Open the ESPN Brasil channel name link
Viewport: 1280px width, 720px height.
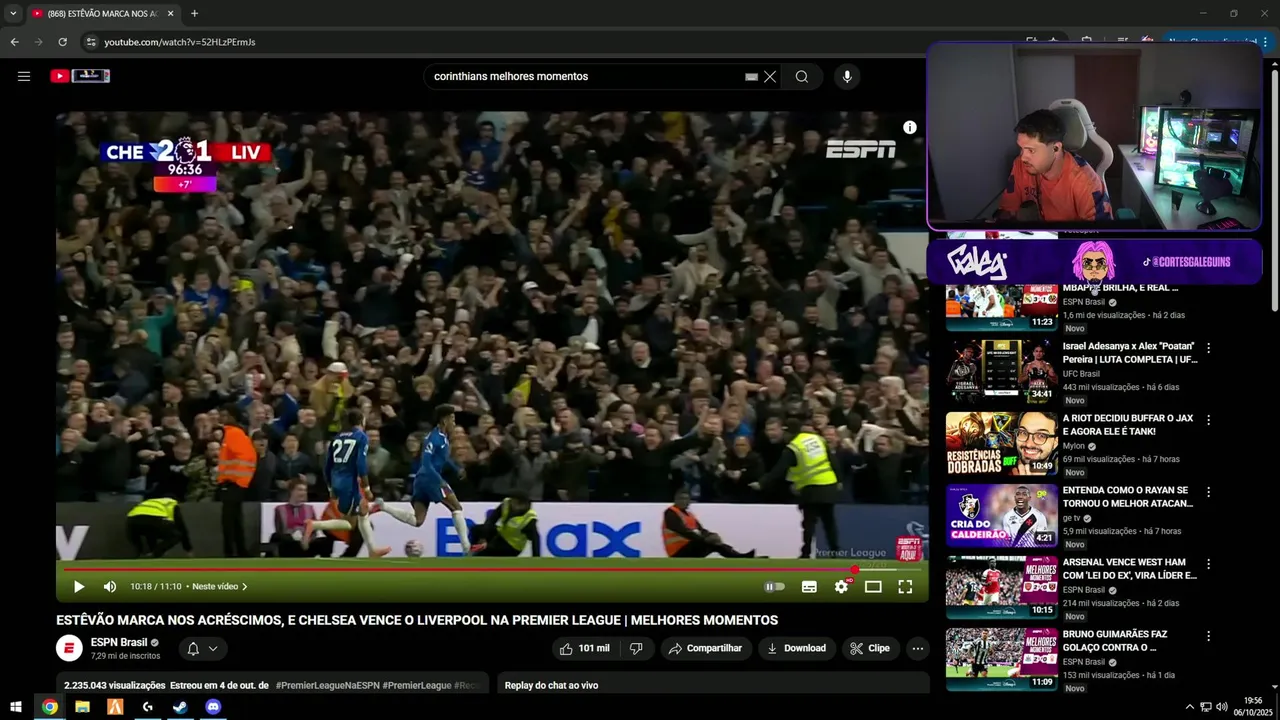click(x=119, y=642)
